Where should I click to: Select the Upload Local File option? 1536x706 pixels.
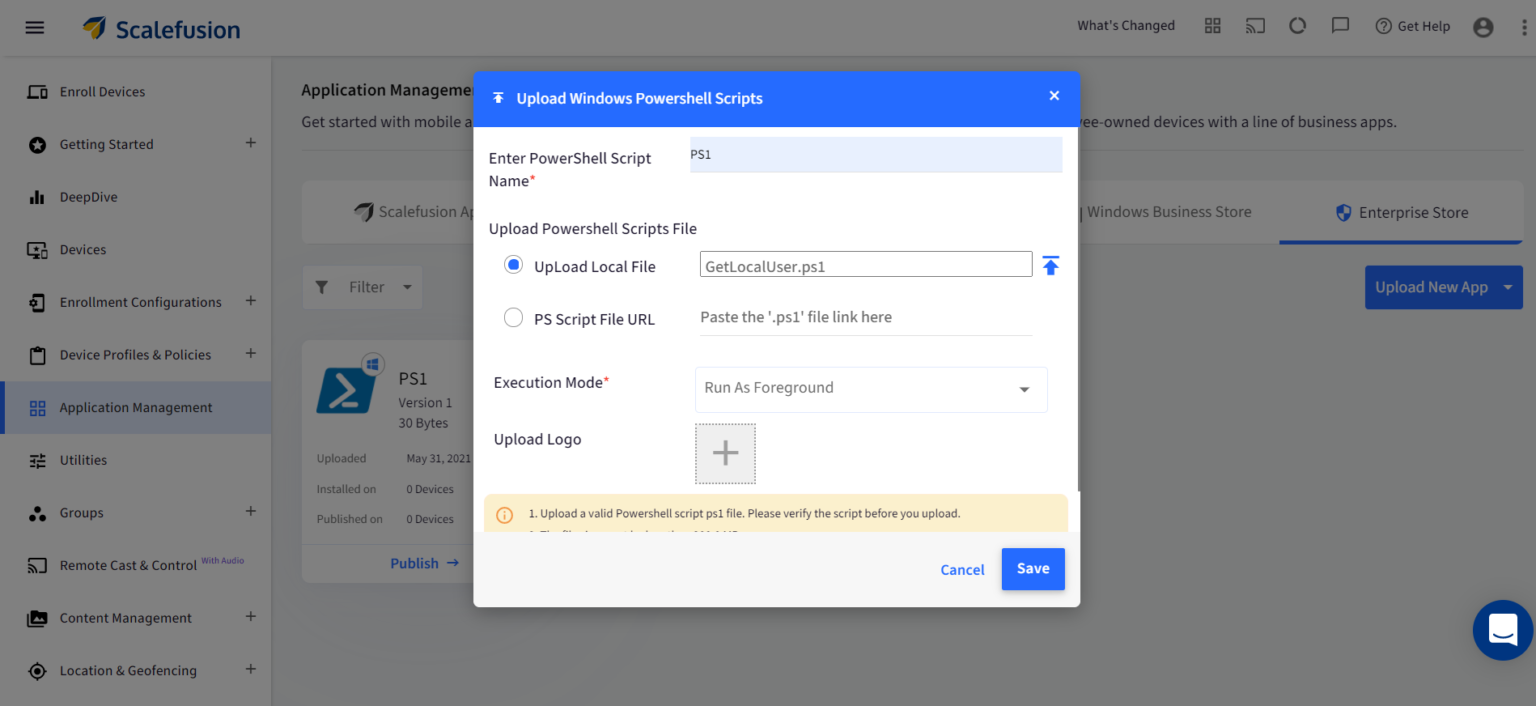513,265
